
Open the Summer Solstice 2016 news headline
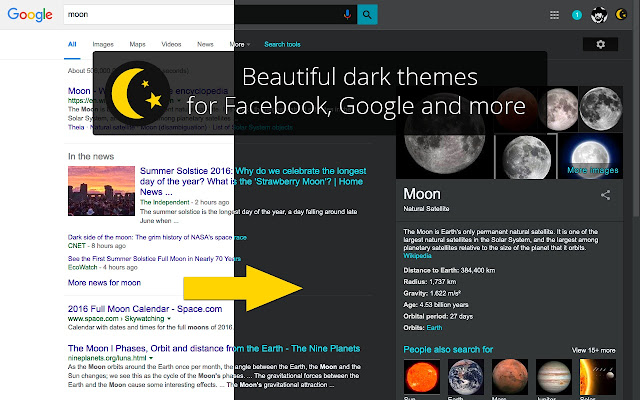[253, 181]
